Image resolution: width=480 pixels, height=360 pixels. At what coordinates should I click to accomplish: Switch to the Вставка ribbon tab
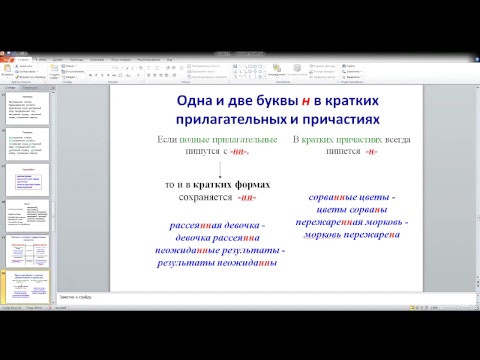click(x=41, y=60)
